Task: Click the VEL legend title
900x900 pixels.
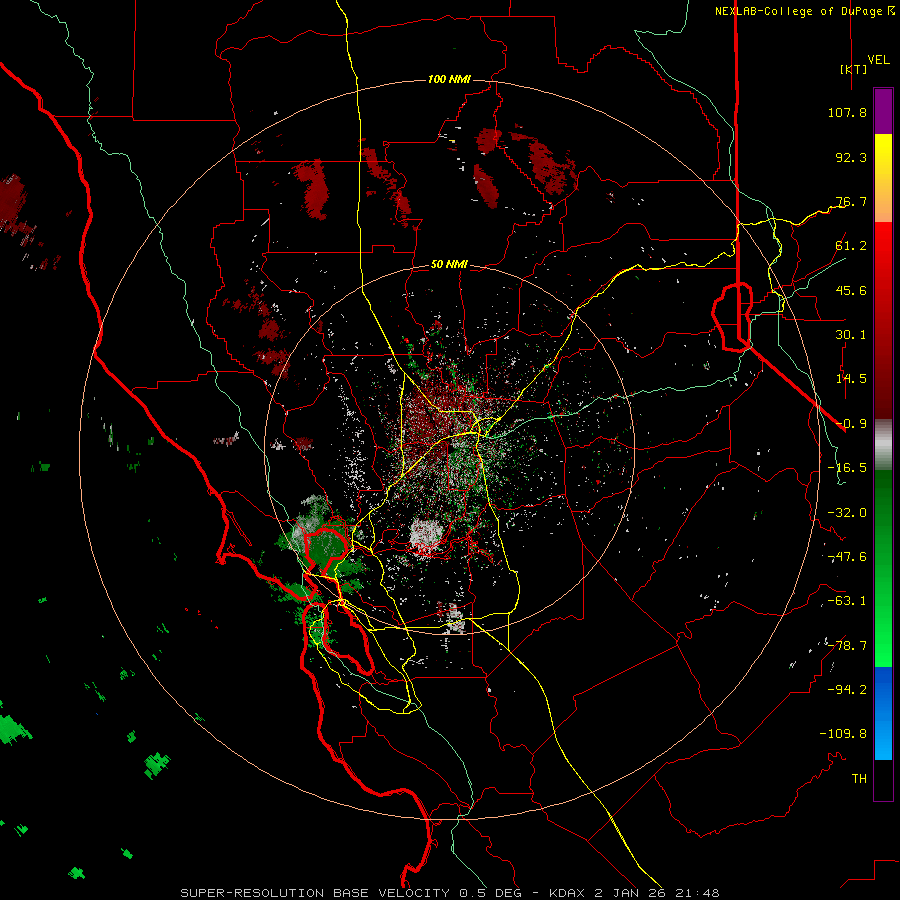Action: (x=878, y=60)
